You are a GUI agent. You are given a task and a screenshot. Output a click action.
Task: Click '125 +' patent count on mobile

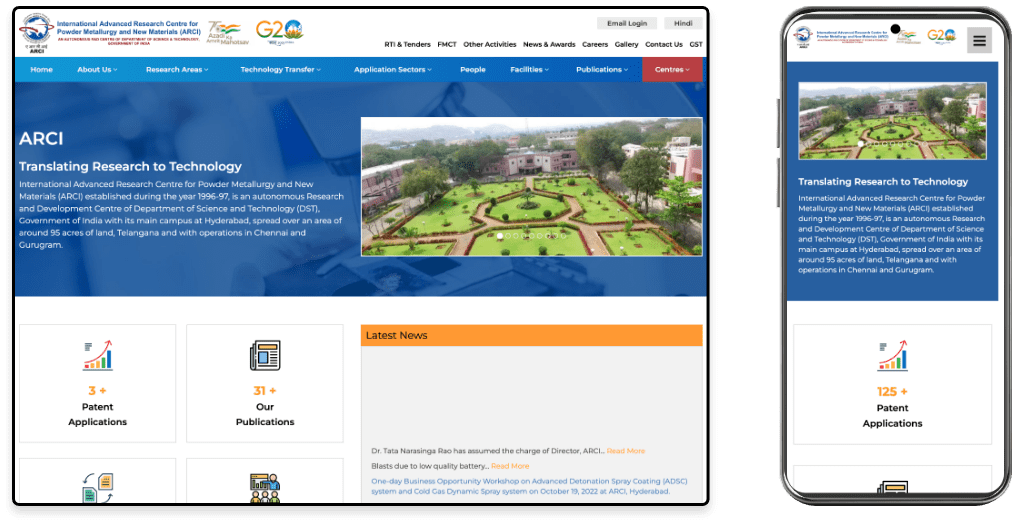892,392
